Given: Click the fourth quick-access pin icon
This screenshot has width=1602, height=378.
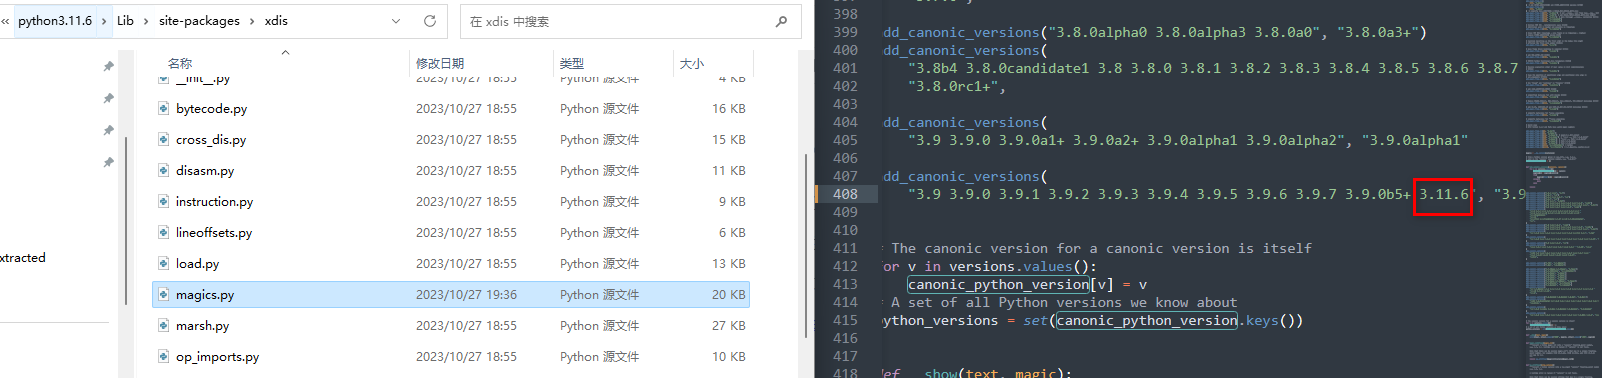Looking at the screenshot, I should coord(108,162).
